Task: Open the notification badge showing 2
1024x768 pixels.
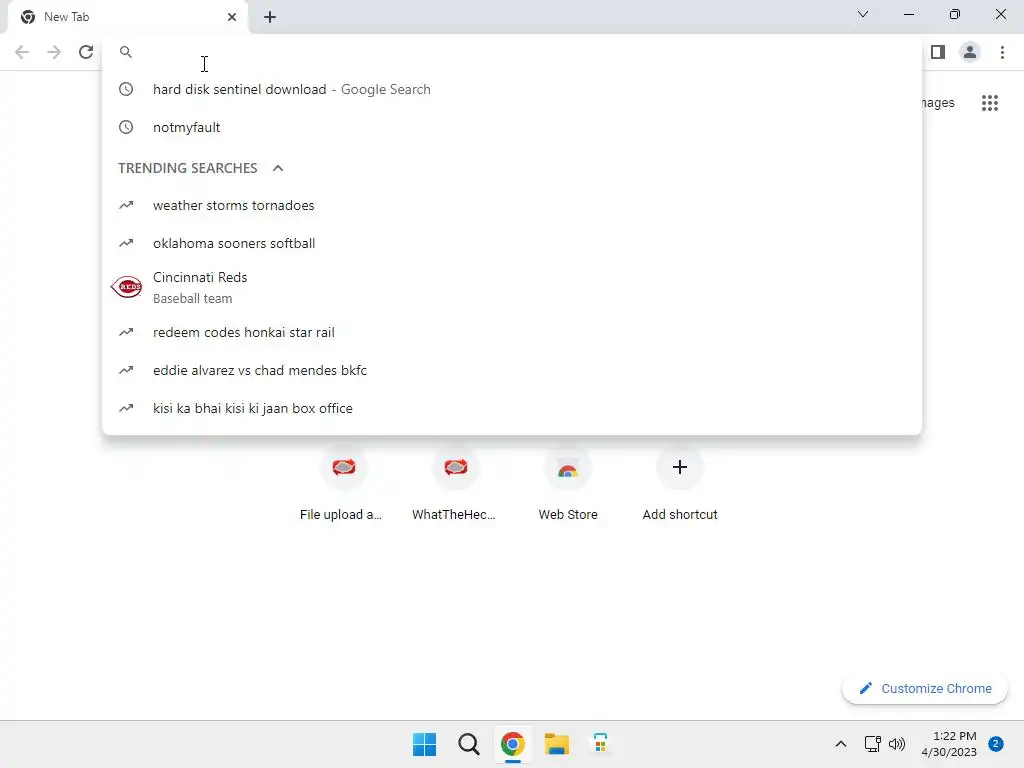Action: point(996,744)
